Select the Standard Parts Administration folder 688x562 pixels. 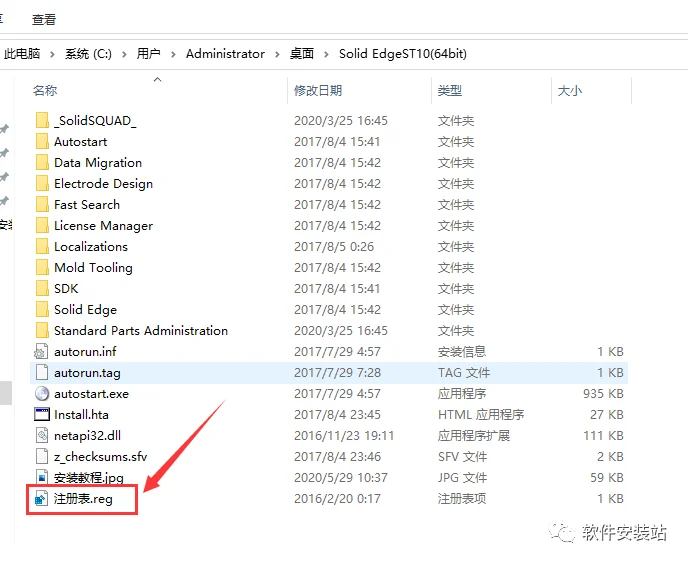[x=141, y=330]
